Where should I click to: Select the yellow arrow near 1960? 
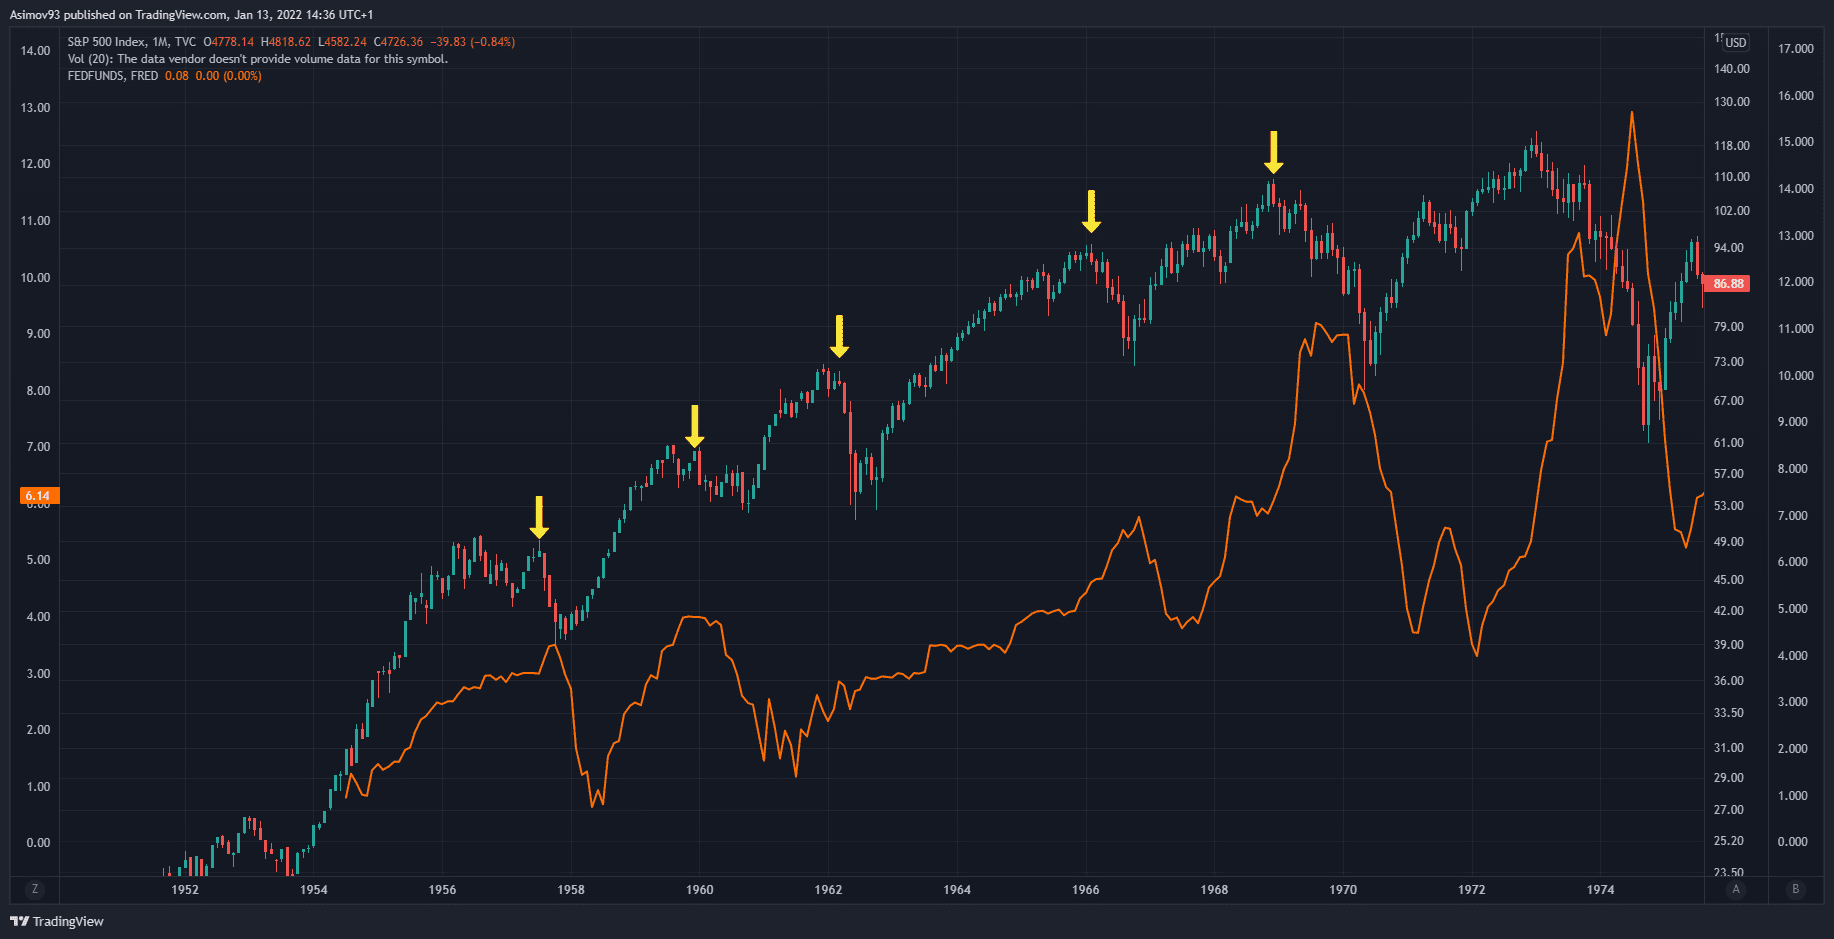pos(695,426)
